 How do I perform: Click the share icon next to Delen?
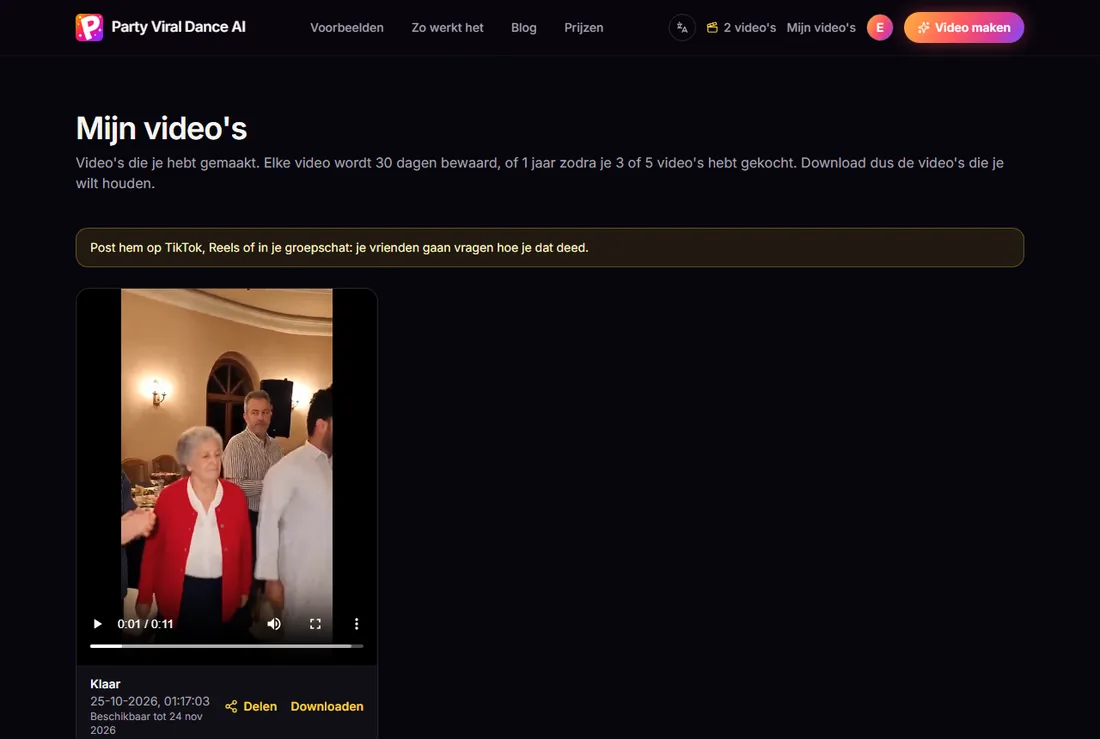231,707
